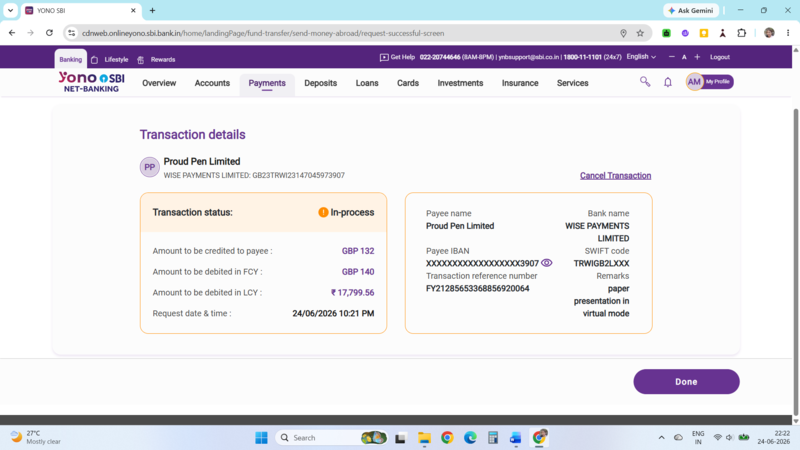Click ENG IN language indicator in the taskbar
800x450 pixels.
tap(698, 438)
